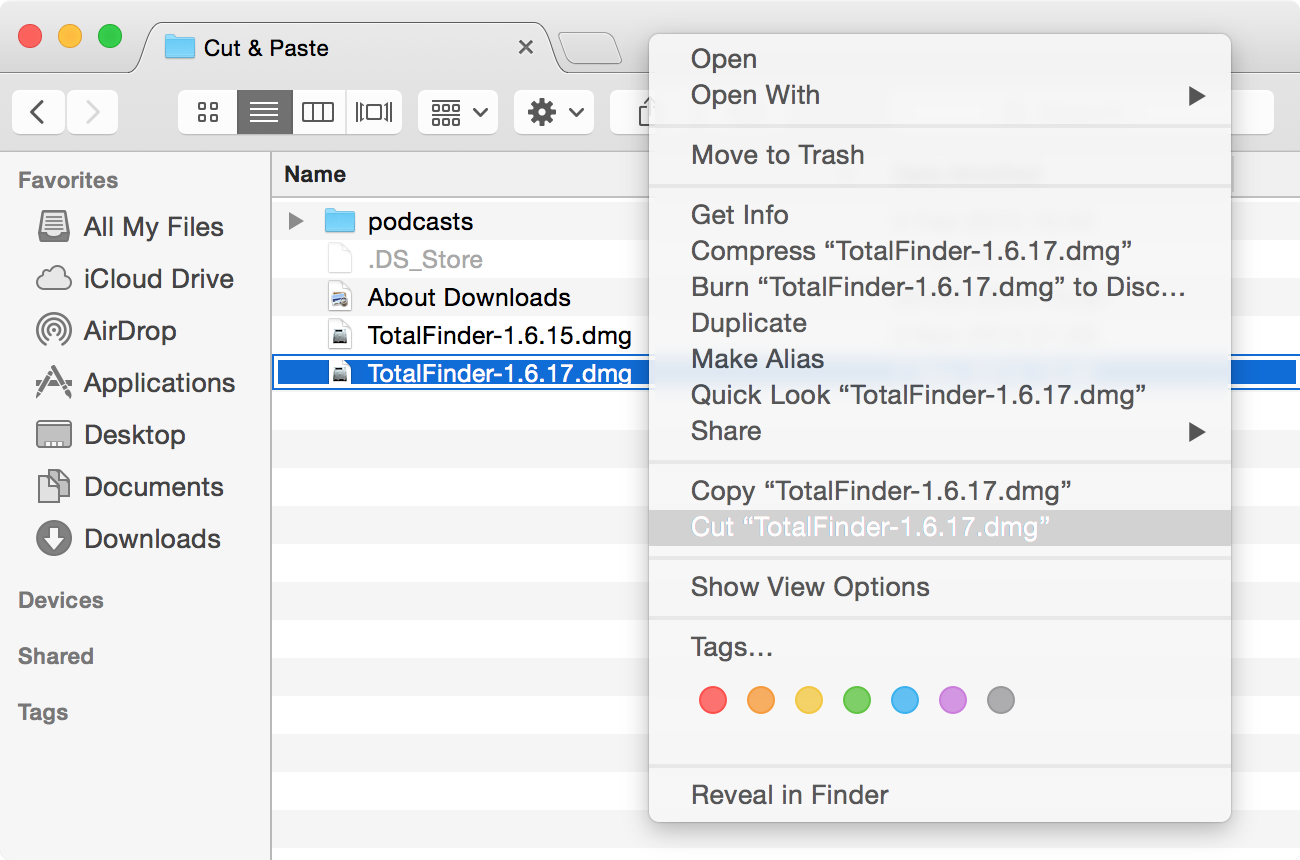The height and width of the screenshot is (860, 1300).
Task: Open the Arrange items dropdown
Action: (457, 112)
